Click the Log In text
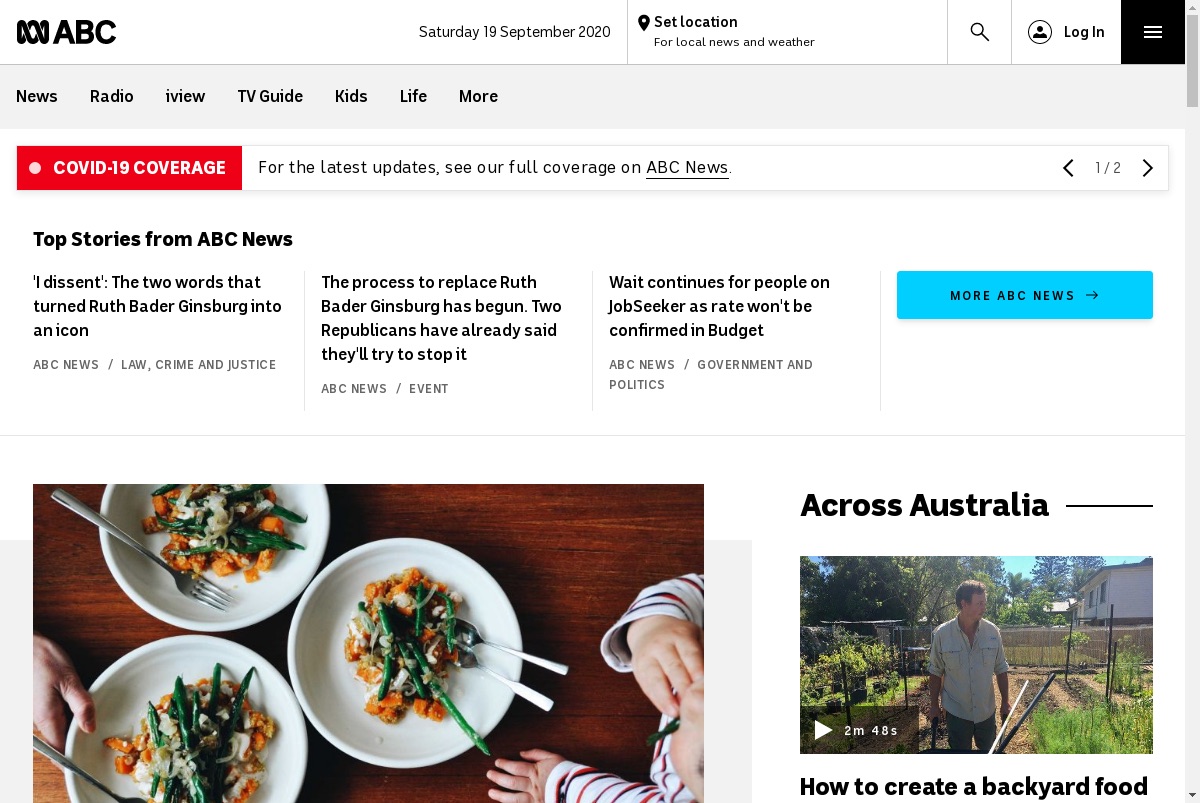 [1084, 32]
